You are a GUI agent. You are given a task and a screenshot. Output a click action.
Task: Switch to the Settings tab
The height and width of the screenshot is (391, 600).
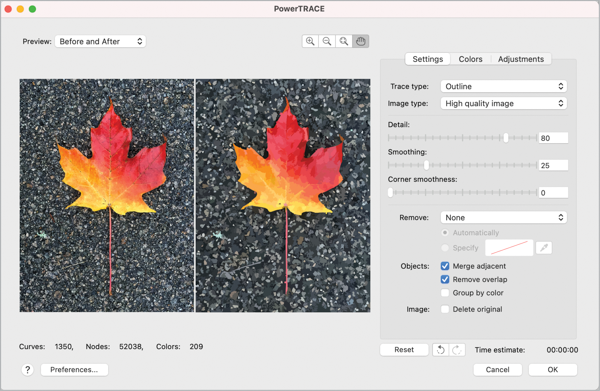pos(427,59)
